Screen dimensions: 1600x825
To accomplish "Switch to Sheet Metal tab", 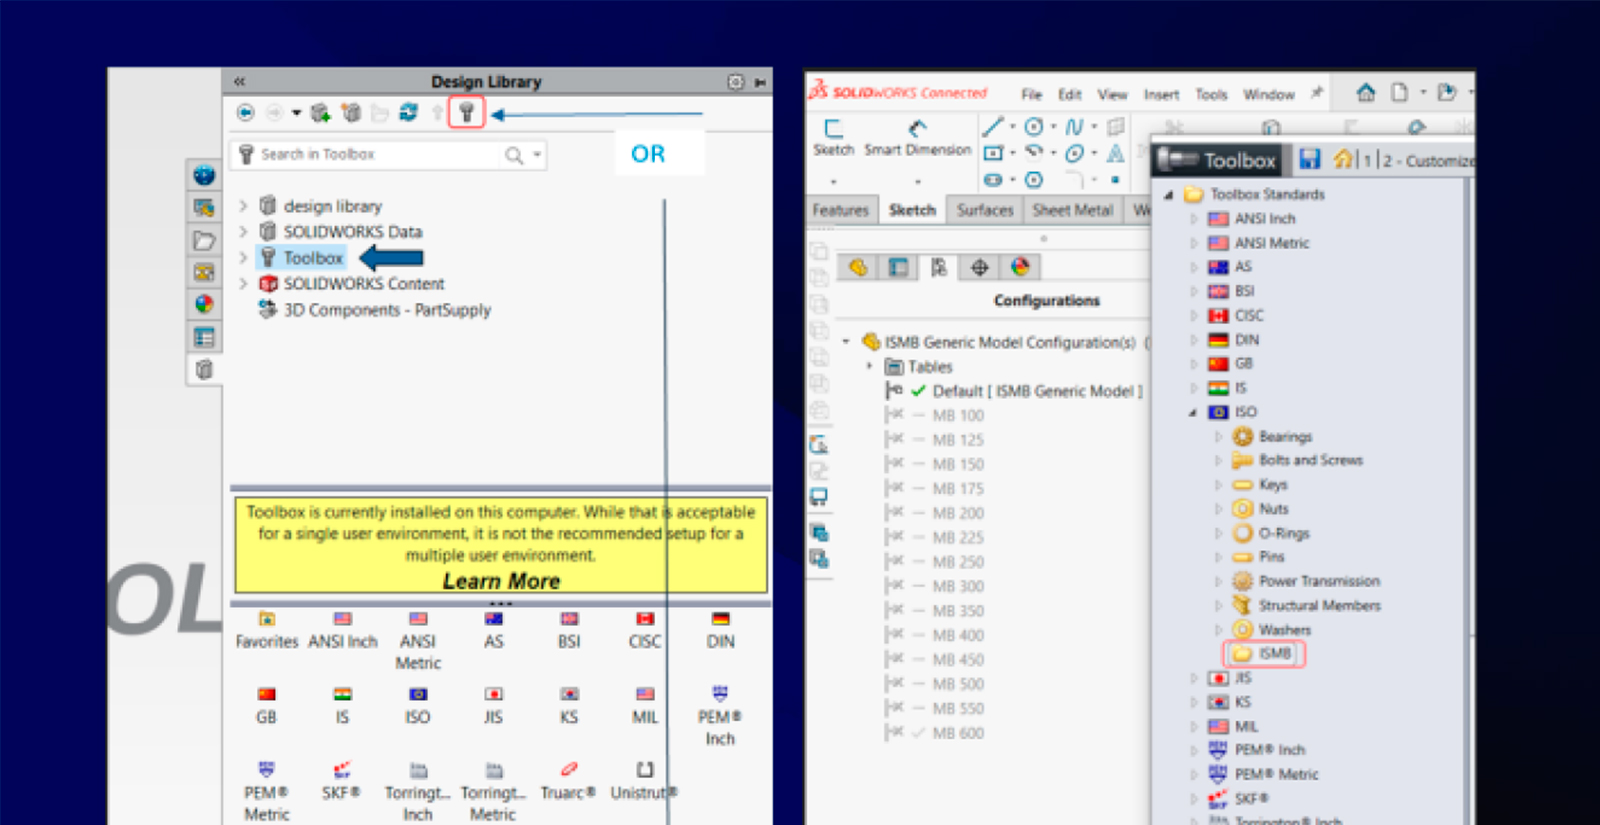I will 1072,210.
